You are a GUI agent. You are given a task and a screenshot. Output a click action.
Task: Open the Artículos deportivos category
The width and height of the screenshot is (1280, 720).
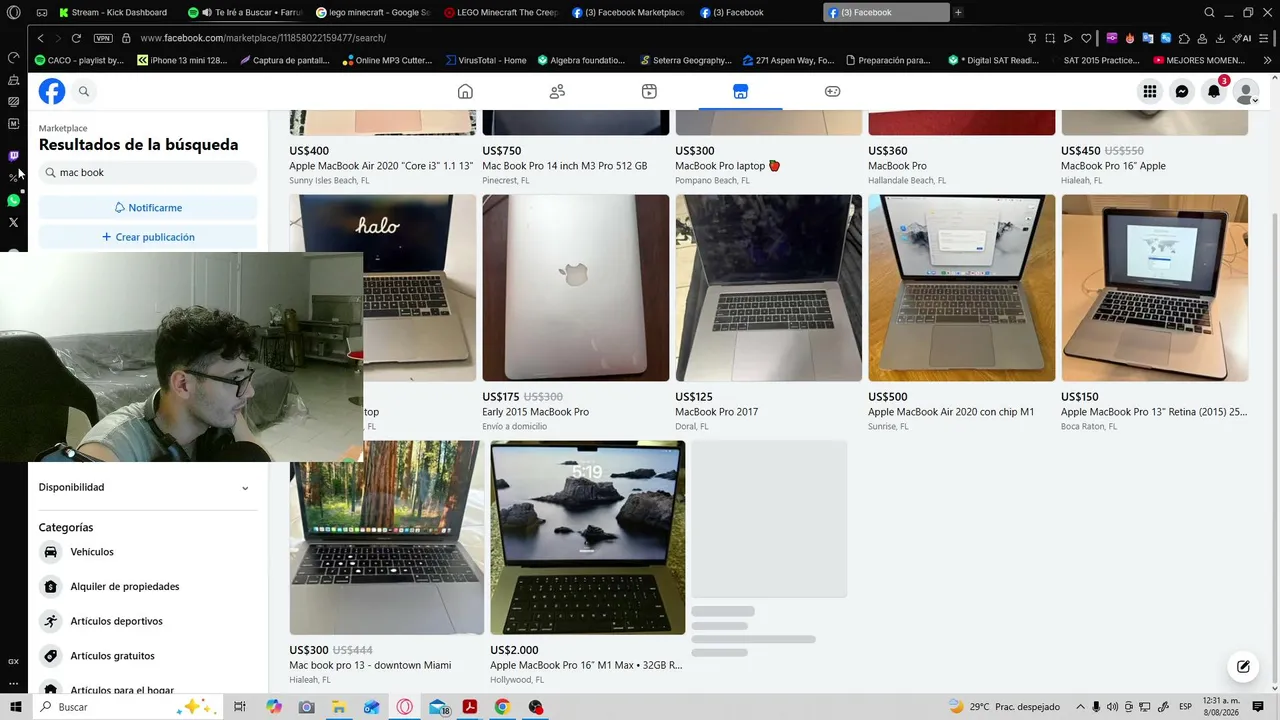[148, 621]
